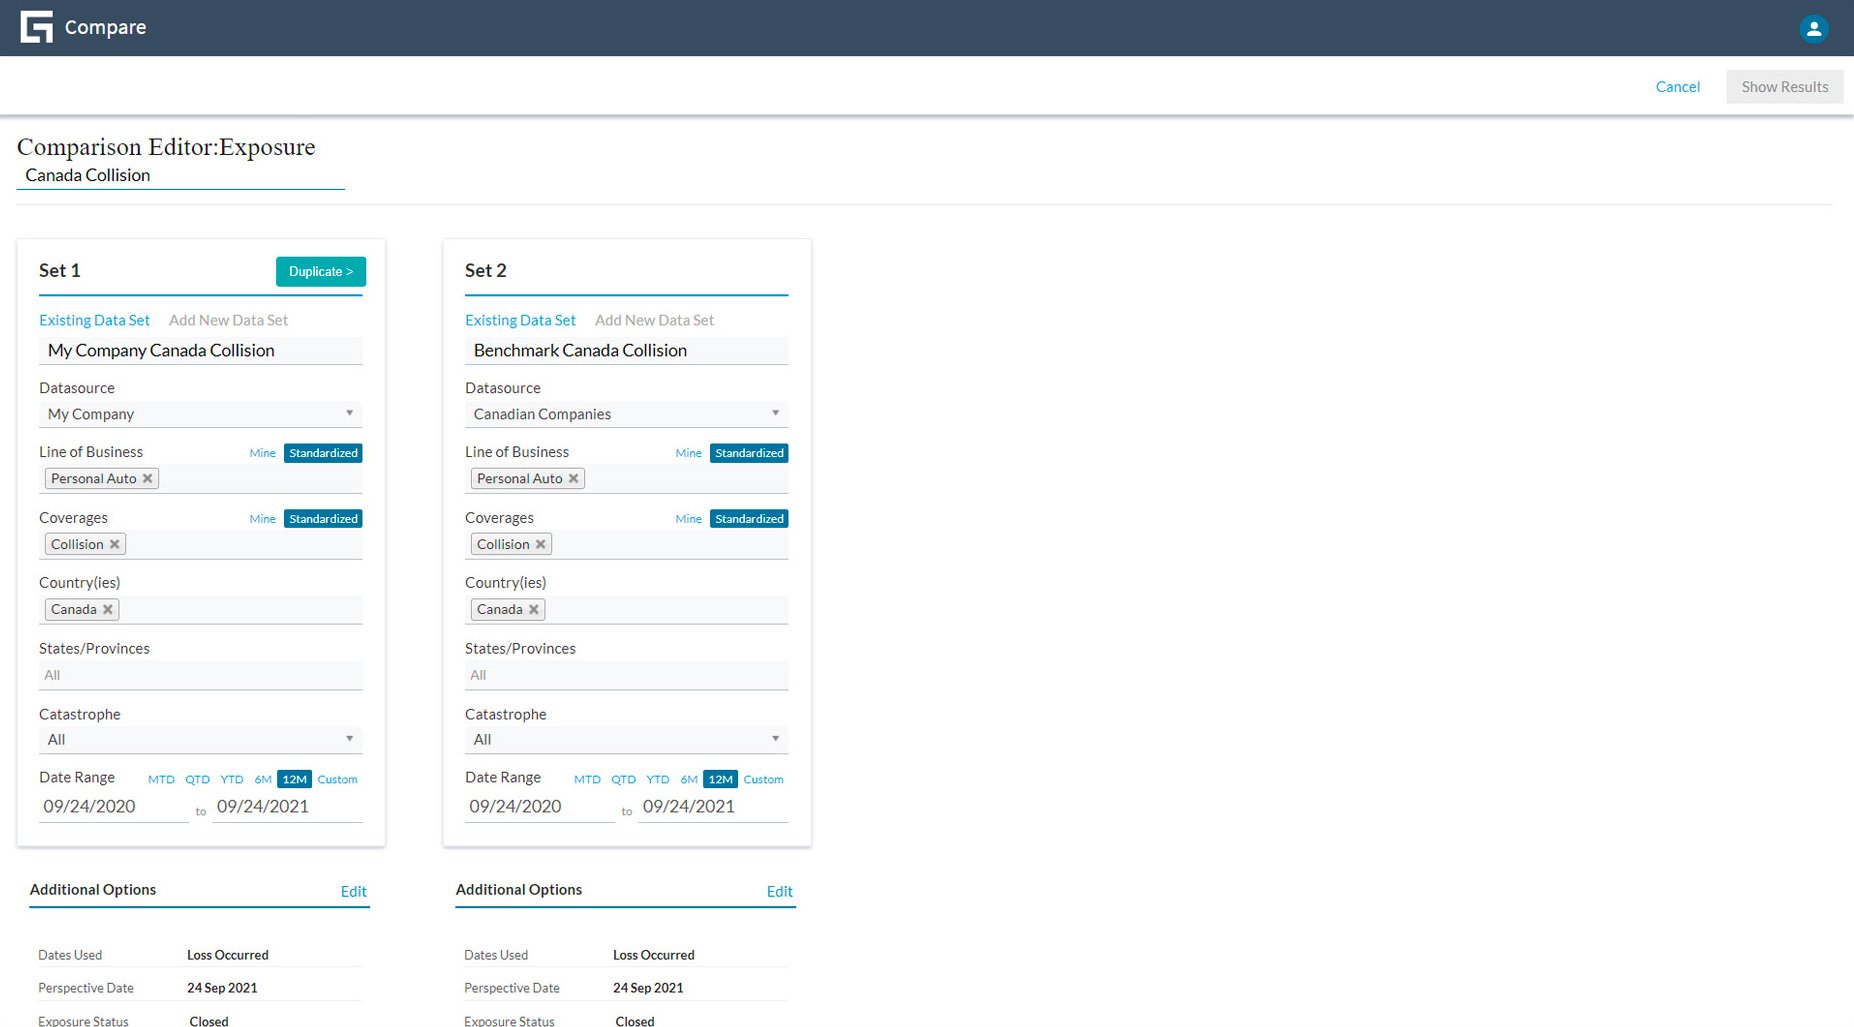1854x1027 pixels.
Task: Select Existing Data Set in Set 1
Action: click(94, 320)
